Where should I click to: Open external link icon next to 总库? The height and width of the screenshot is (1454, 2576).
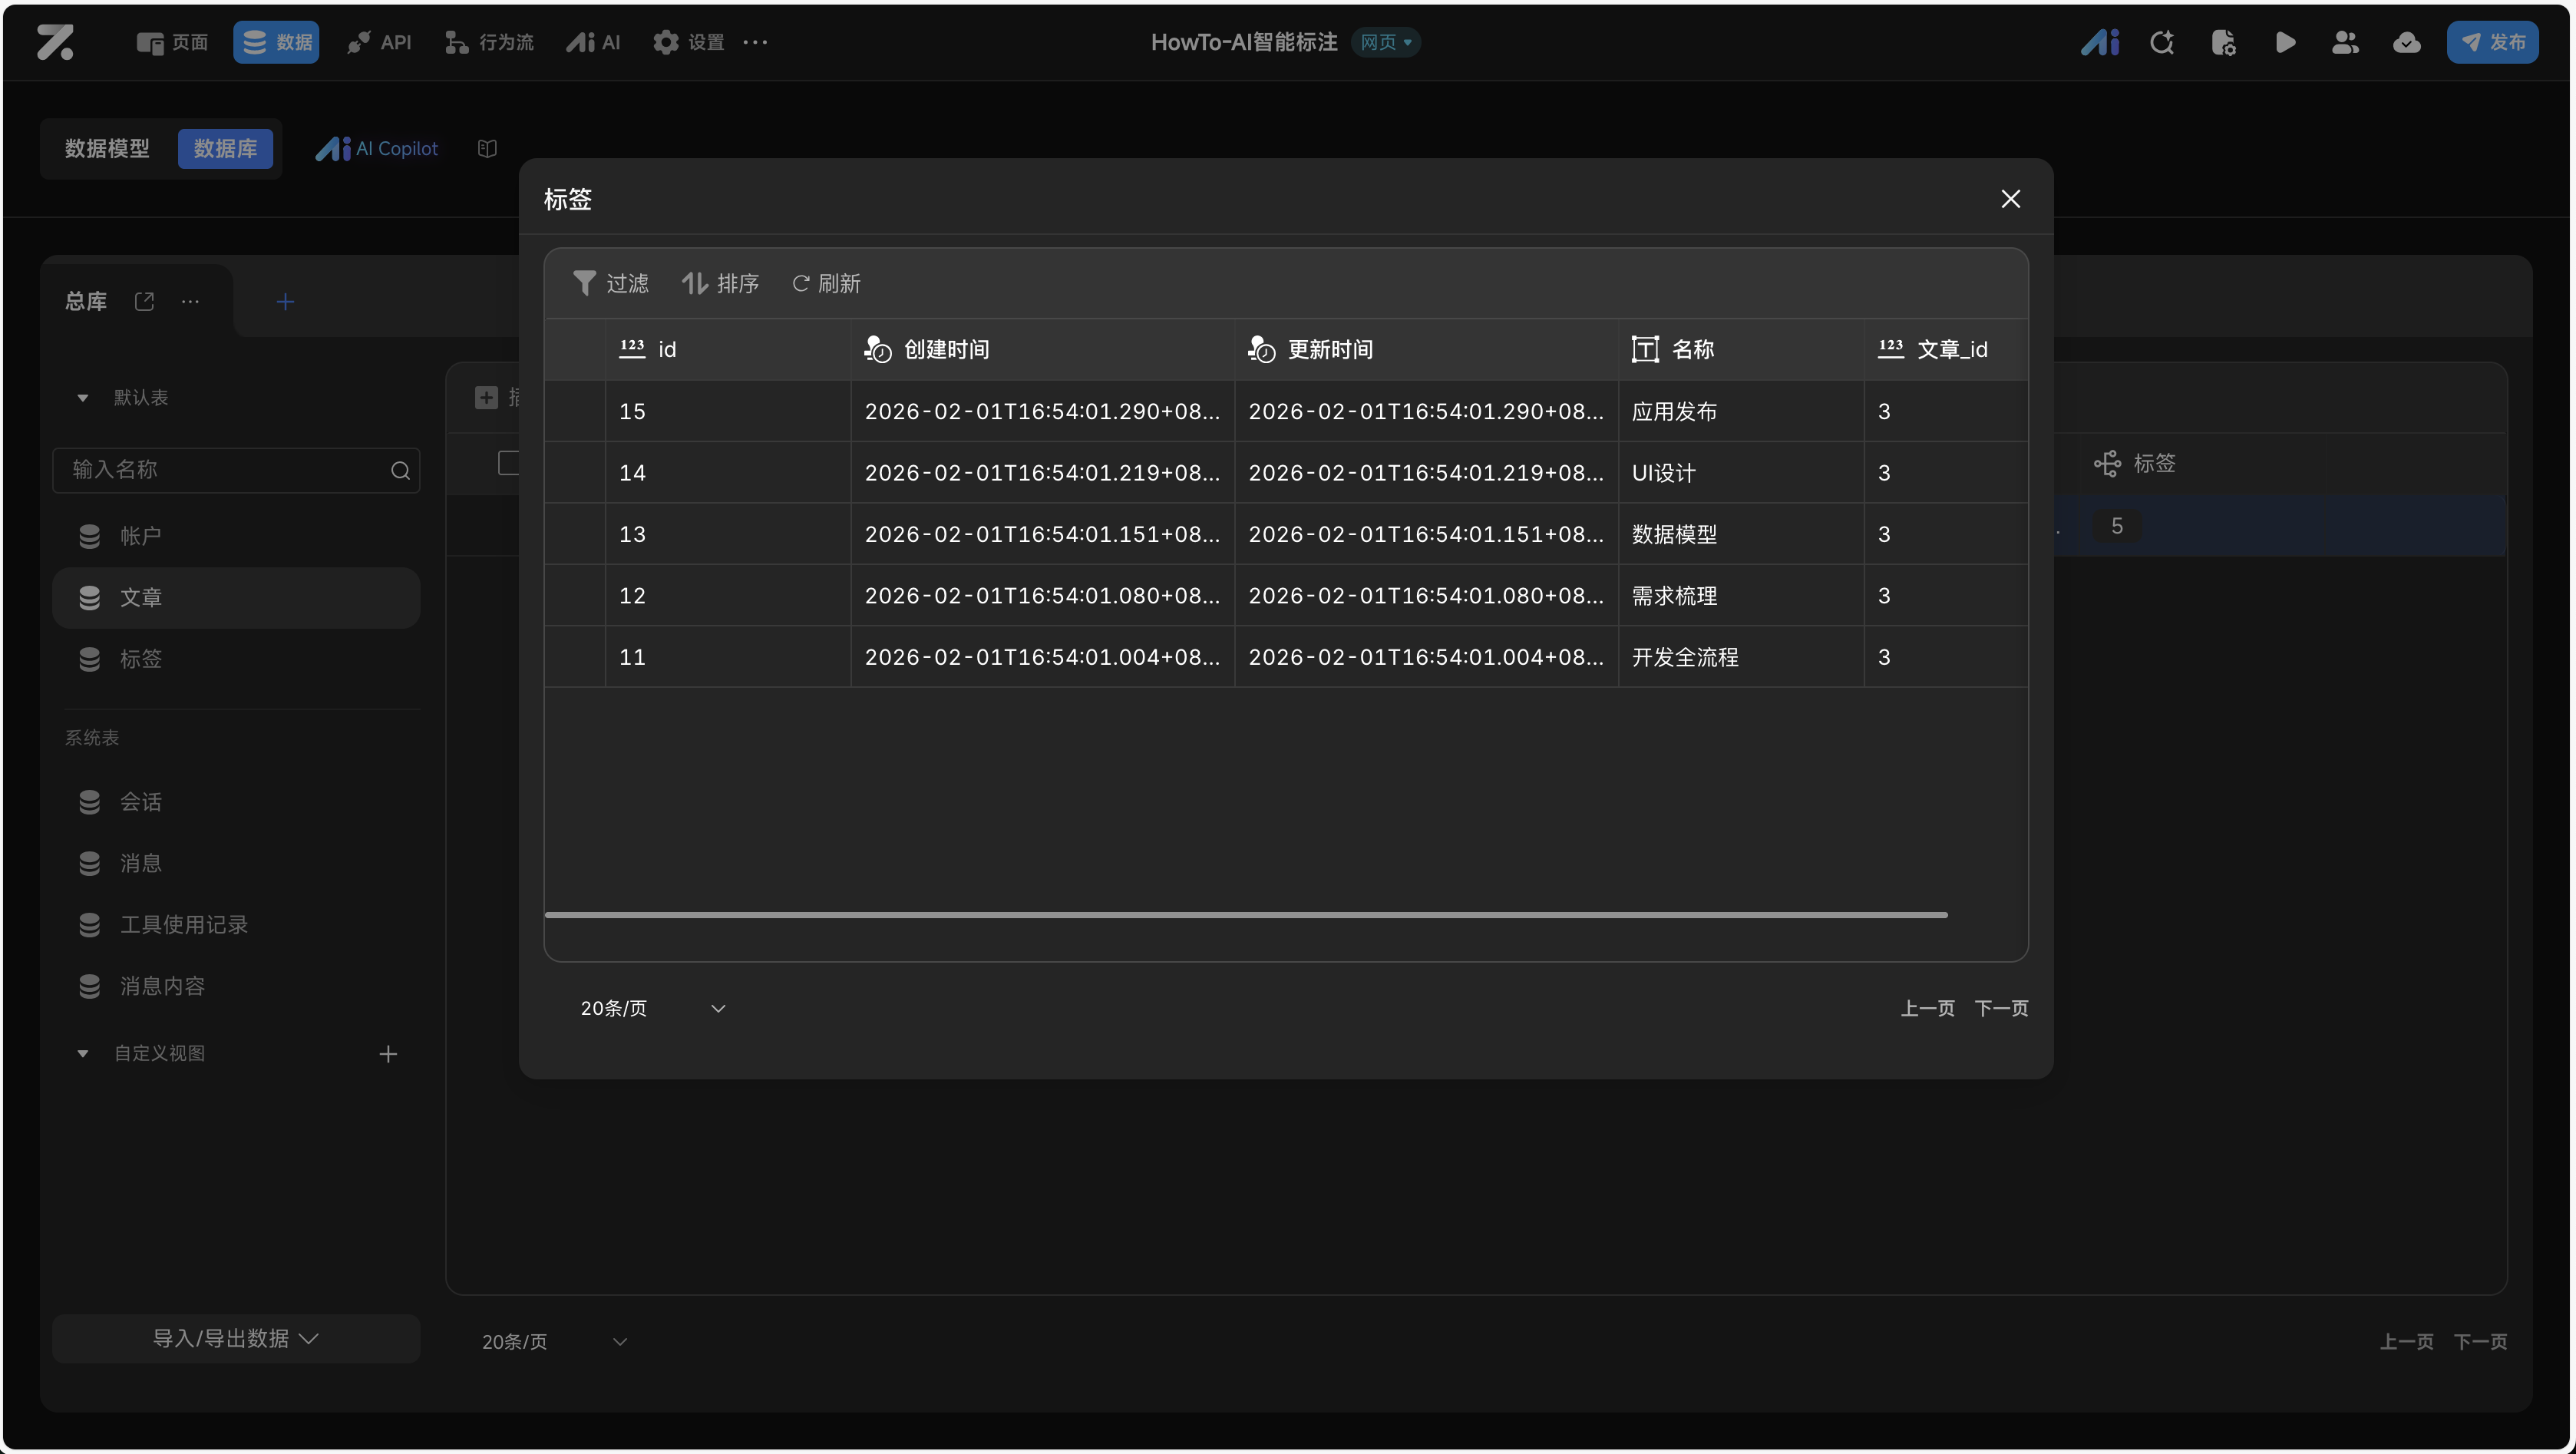point(144,301)
